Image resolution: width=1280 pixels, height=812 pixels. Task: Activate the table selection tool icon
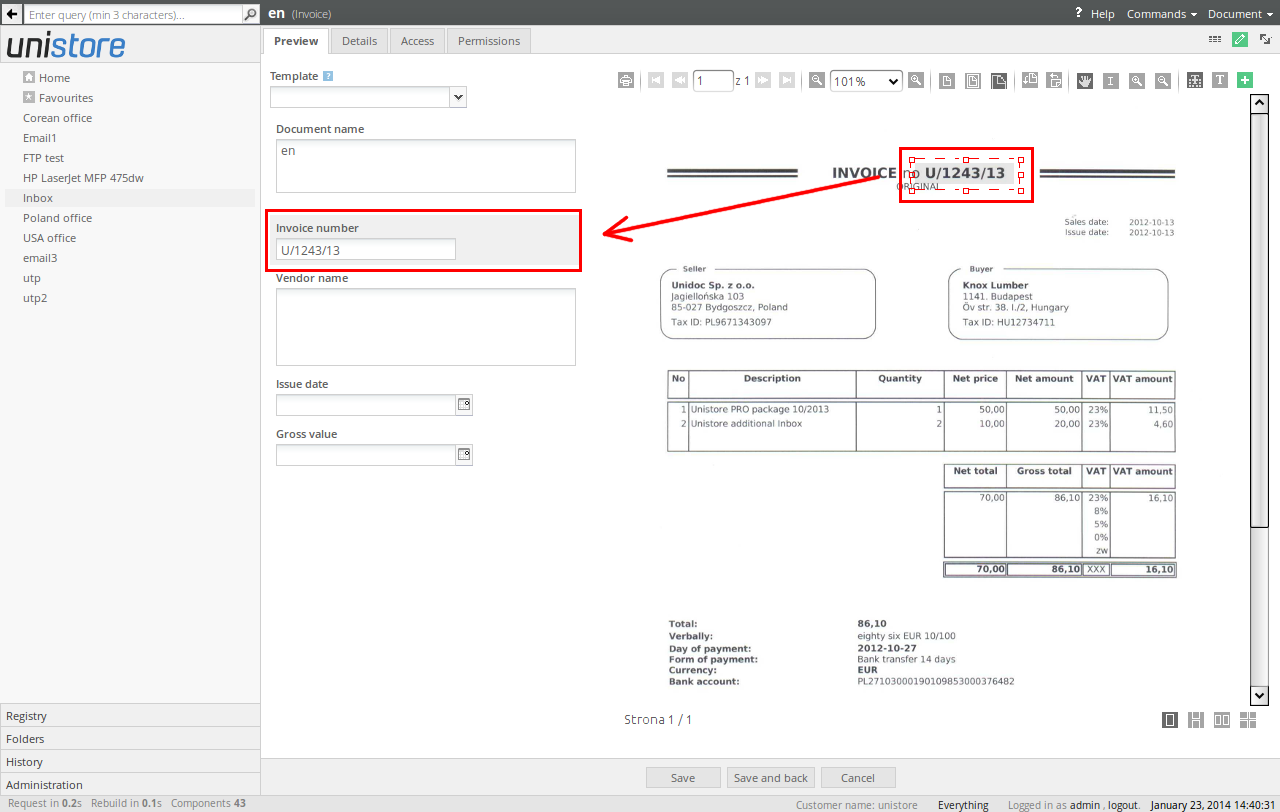pyautogui.click(x=1195, y=81)
